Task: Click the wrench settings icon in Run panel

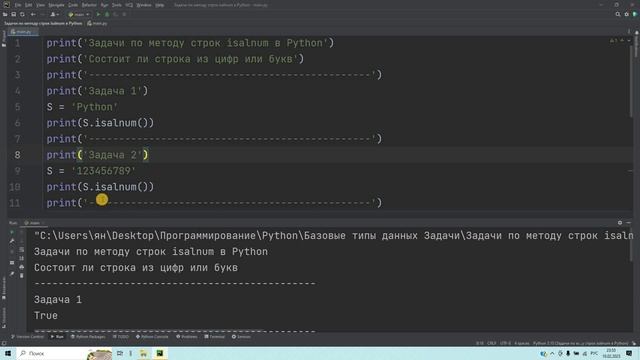Action: point(12,241)
